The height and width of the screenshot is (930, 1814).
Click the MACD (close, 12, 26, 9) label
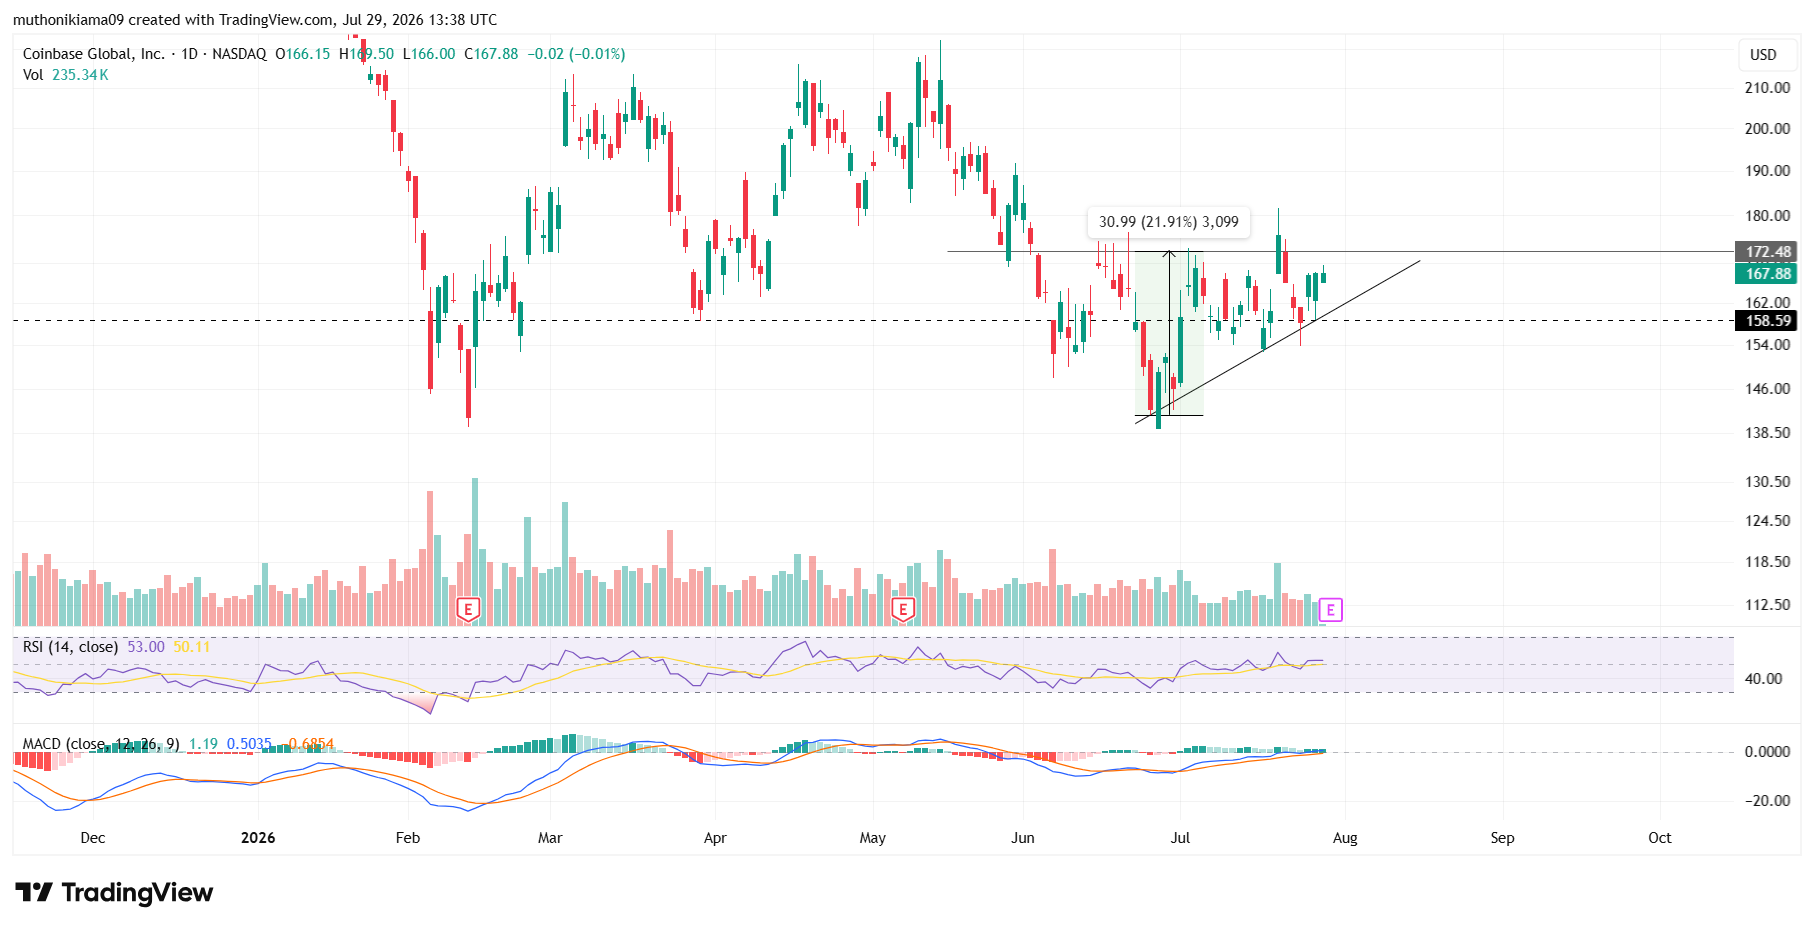coord(101,744)
